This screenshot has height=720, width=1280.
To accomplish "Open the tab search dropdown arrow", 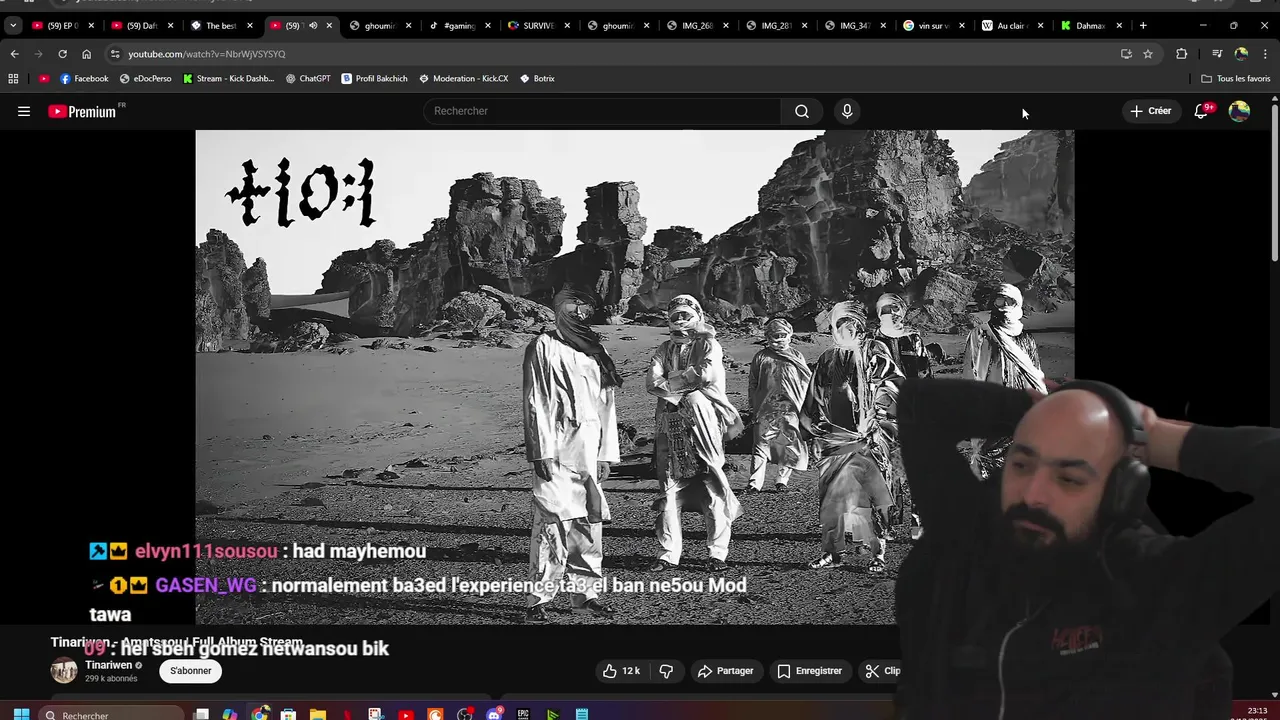I will click(x=13, y=26).
